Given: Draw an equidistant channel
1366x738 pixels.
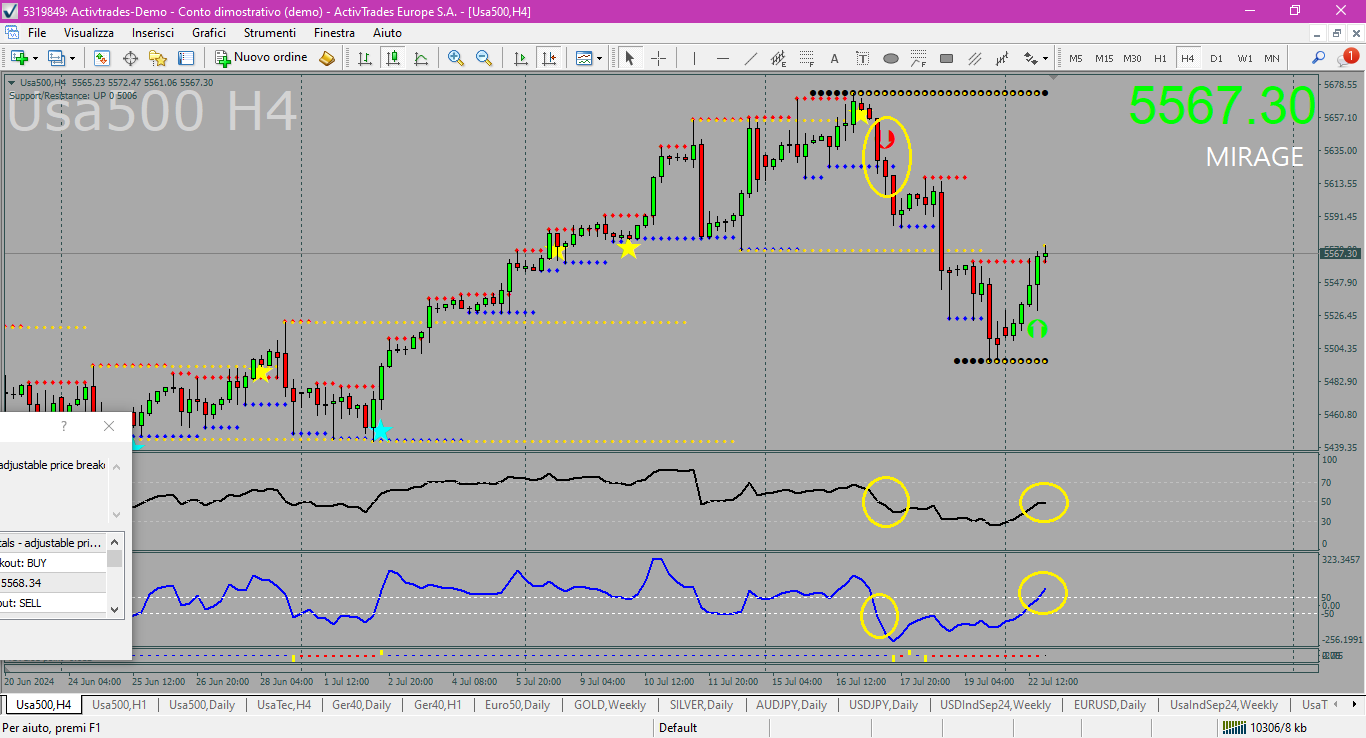Looking at the screenshot, I should [x=779, y=58].
